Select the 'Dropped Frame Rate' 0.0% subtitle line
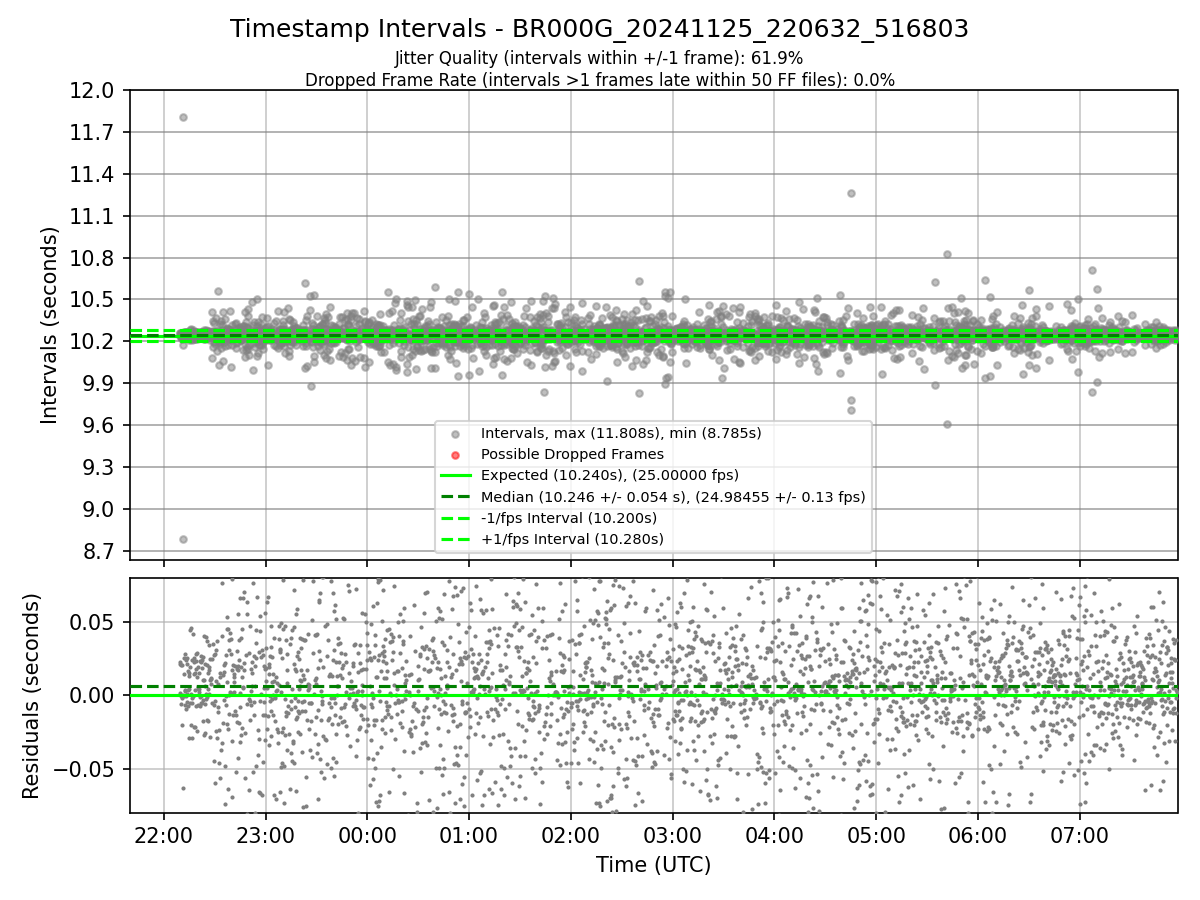The image size is (1200, 900). coord(599,80)
